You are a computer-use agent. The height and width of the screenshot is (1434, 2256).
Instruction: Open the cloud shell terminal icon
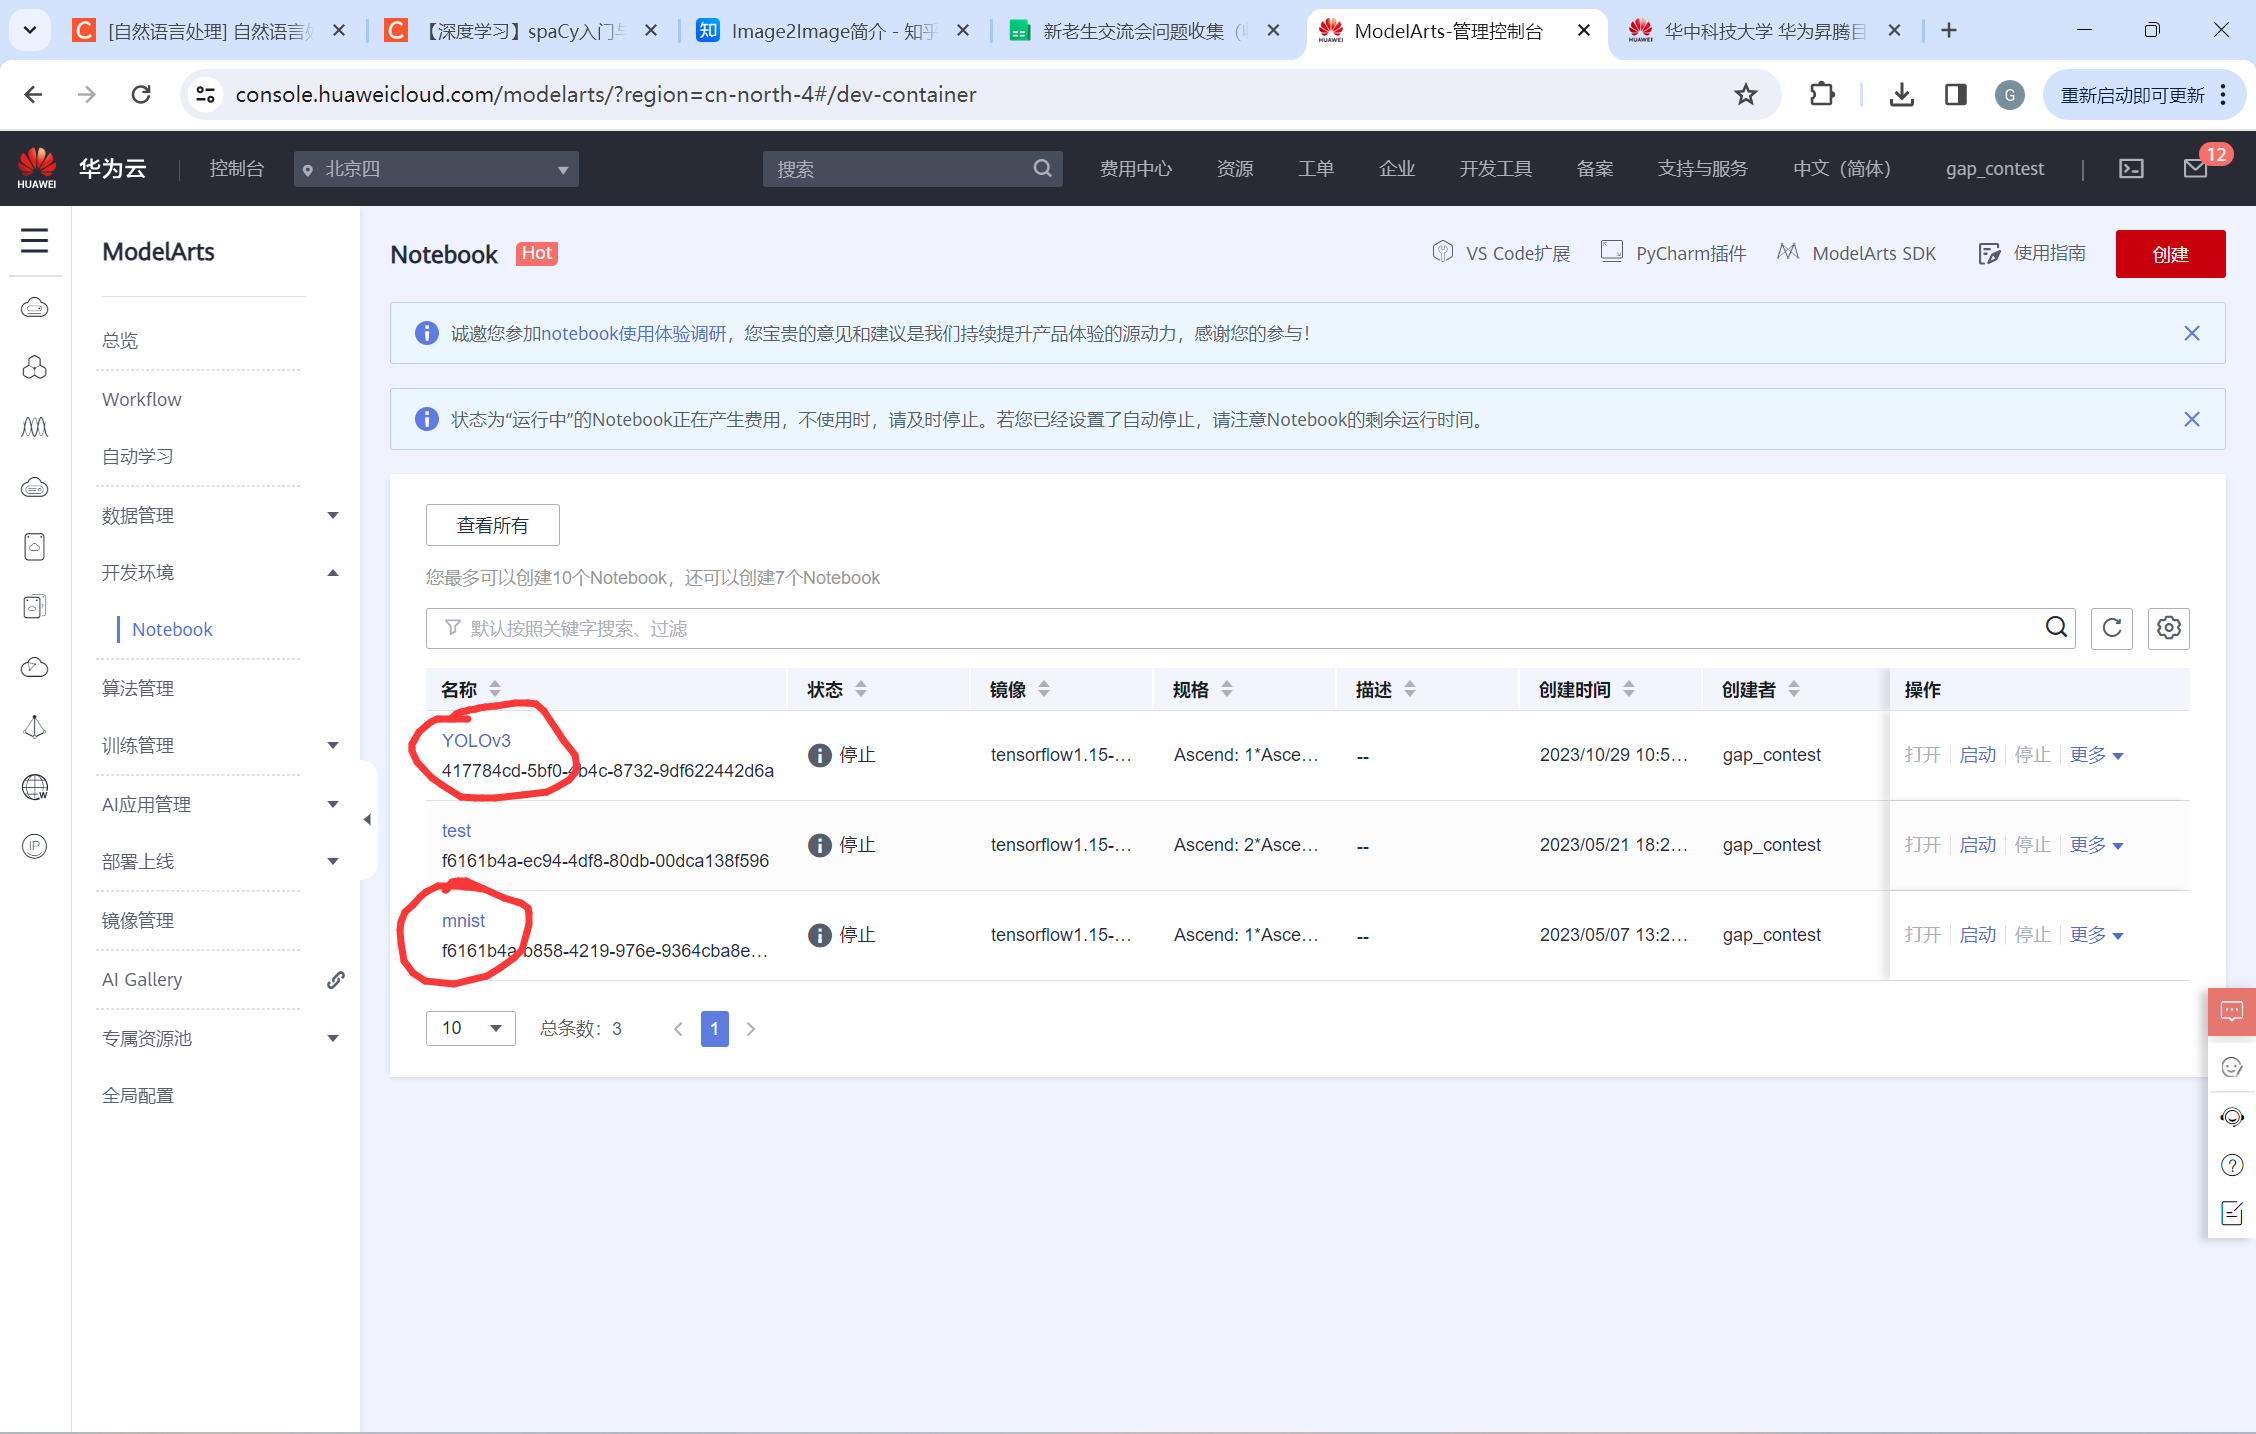coord(2131,168)
